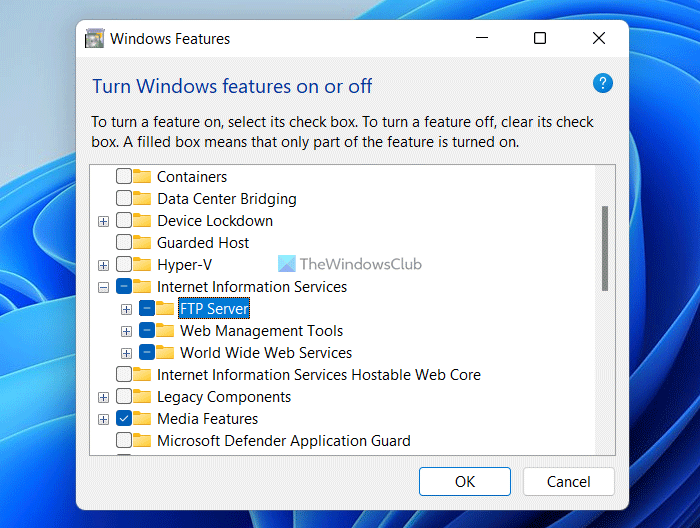Expand the Device Lockdown node
Image resolution: width=700 pixels, height=528 pixels.
click(103, 221)
